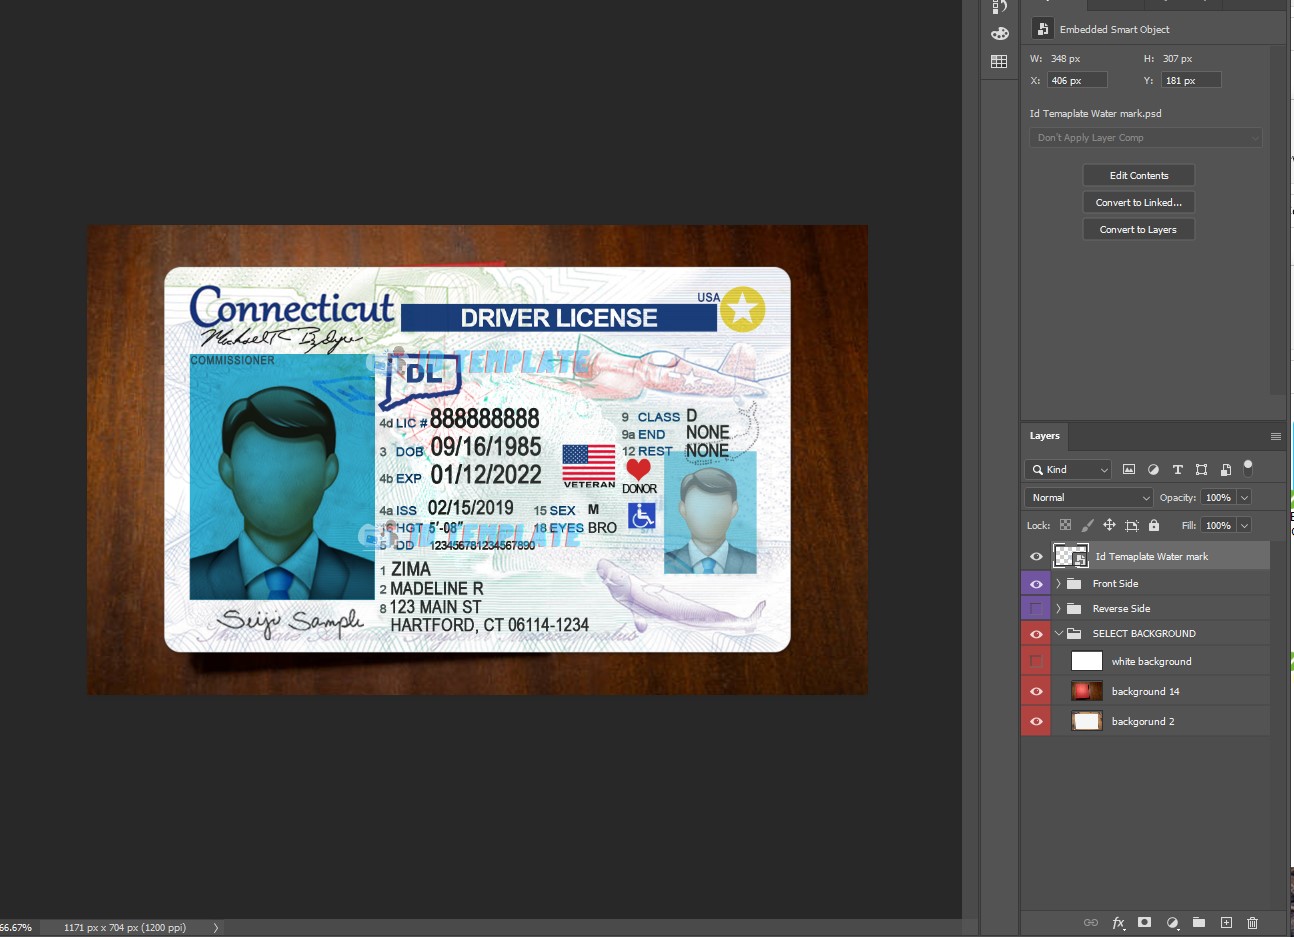1294x937 pixels.
Task: Open Don't Apply Layer Comp dropdown
Action: 1146,138
